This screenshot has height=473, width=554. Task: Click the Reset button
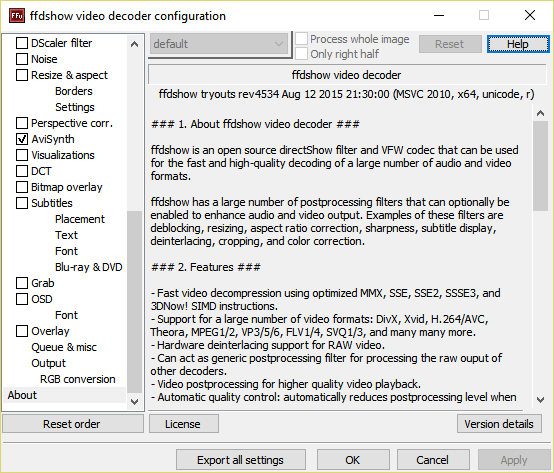tap(450, 44)
